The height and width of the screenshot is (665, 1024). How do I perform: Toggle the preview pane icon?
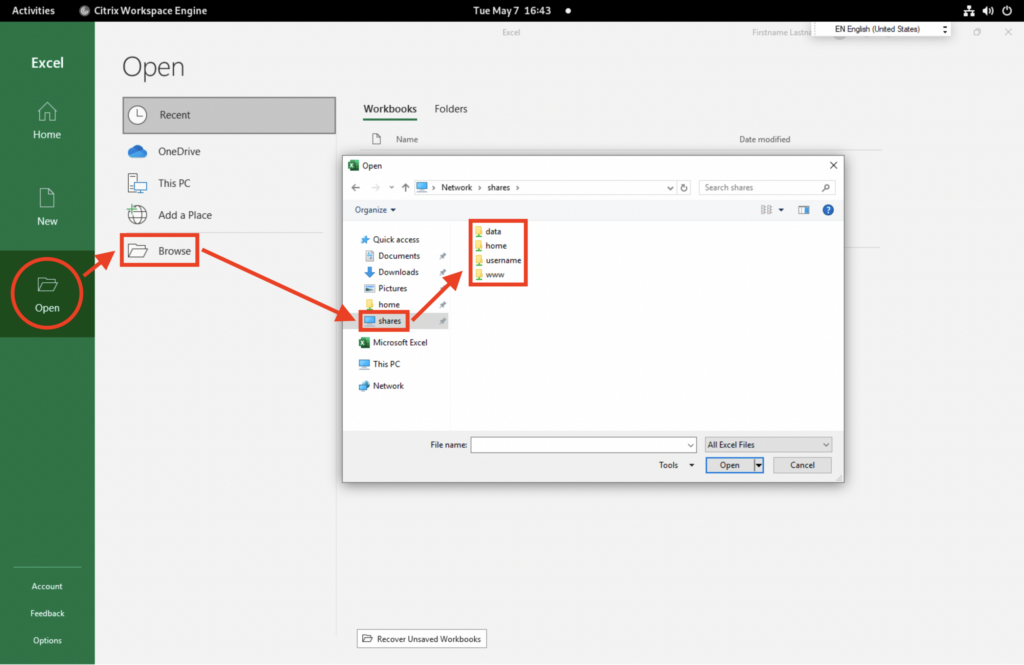(803, 210)
